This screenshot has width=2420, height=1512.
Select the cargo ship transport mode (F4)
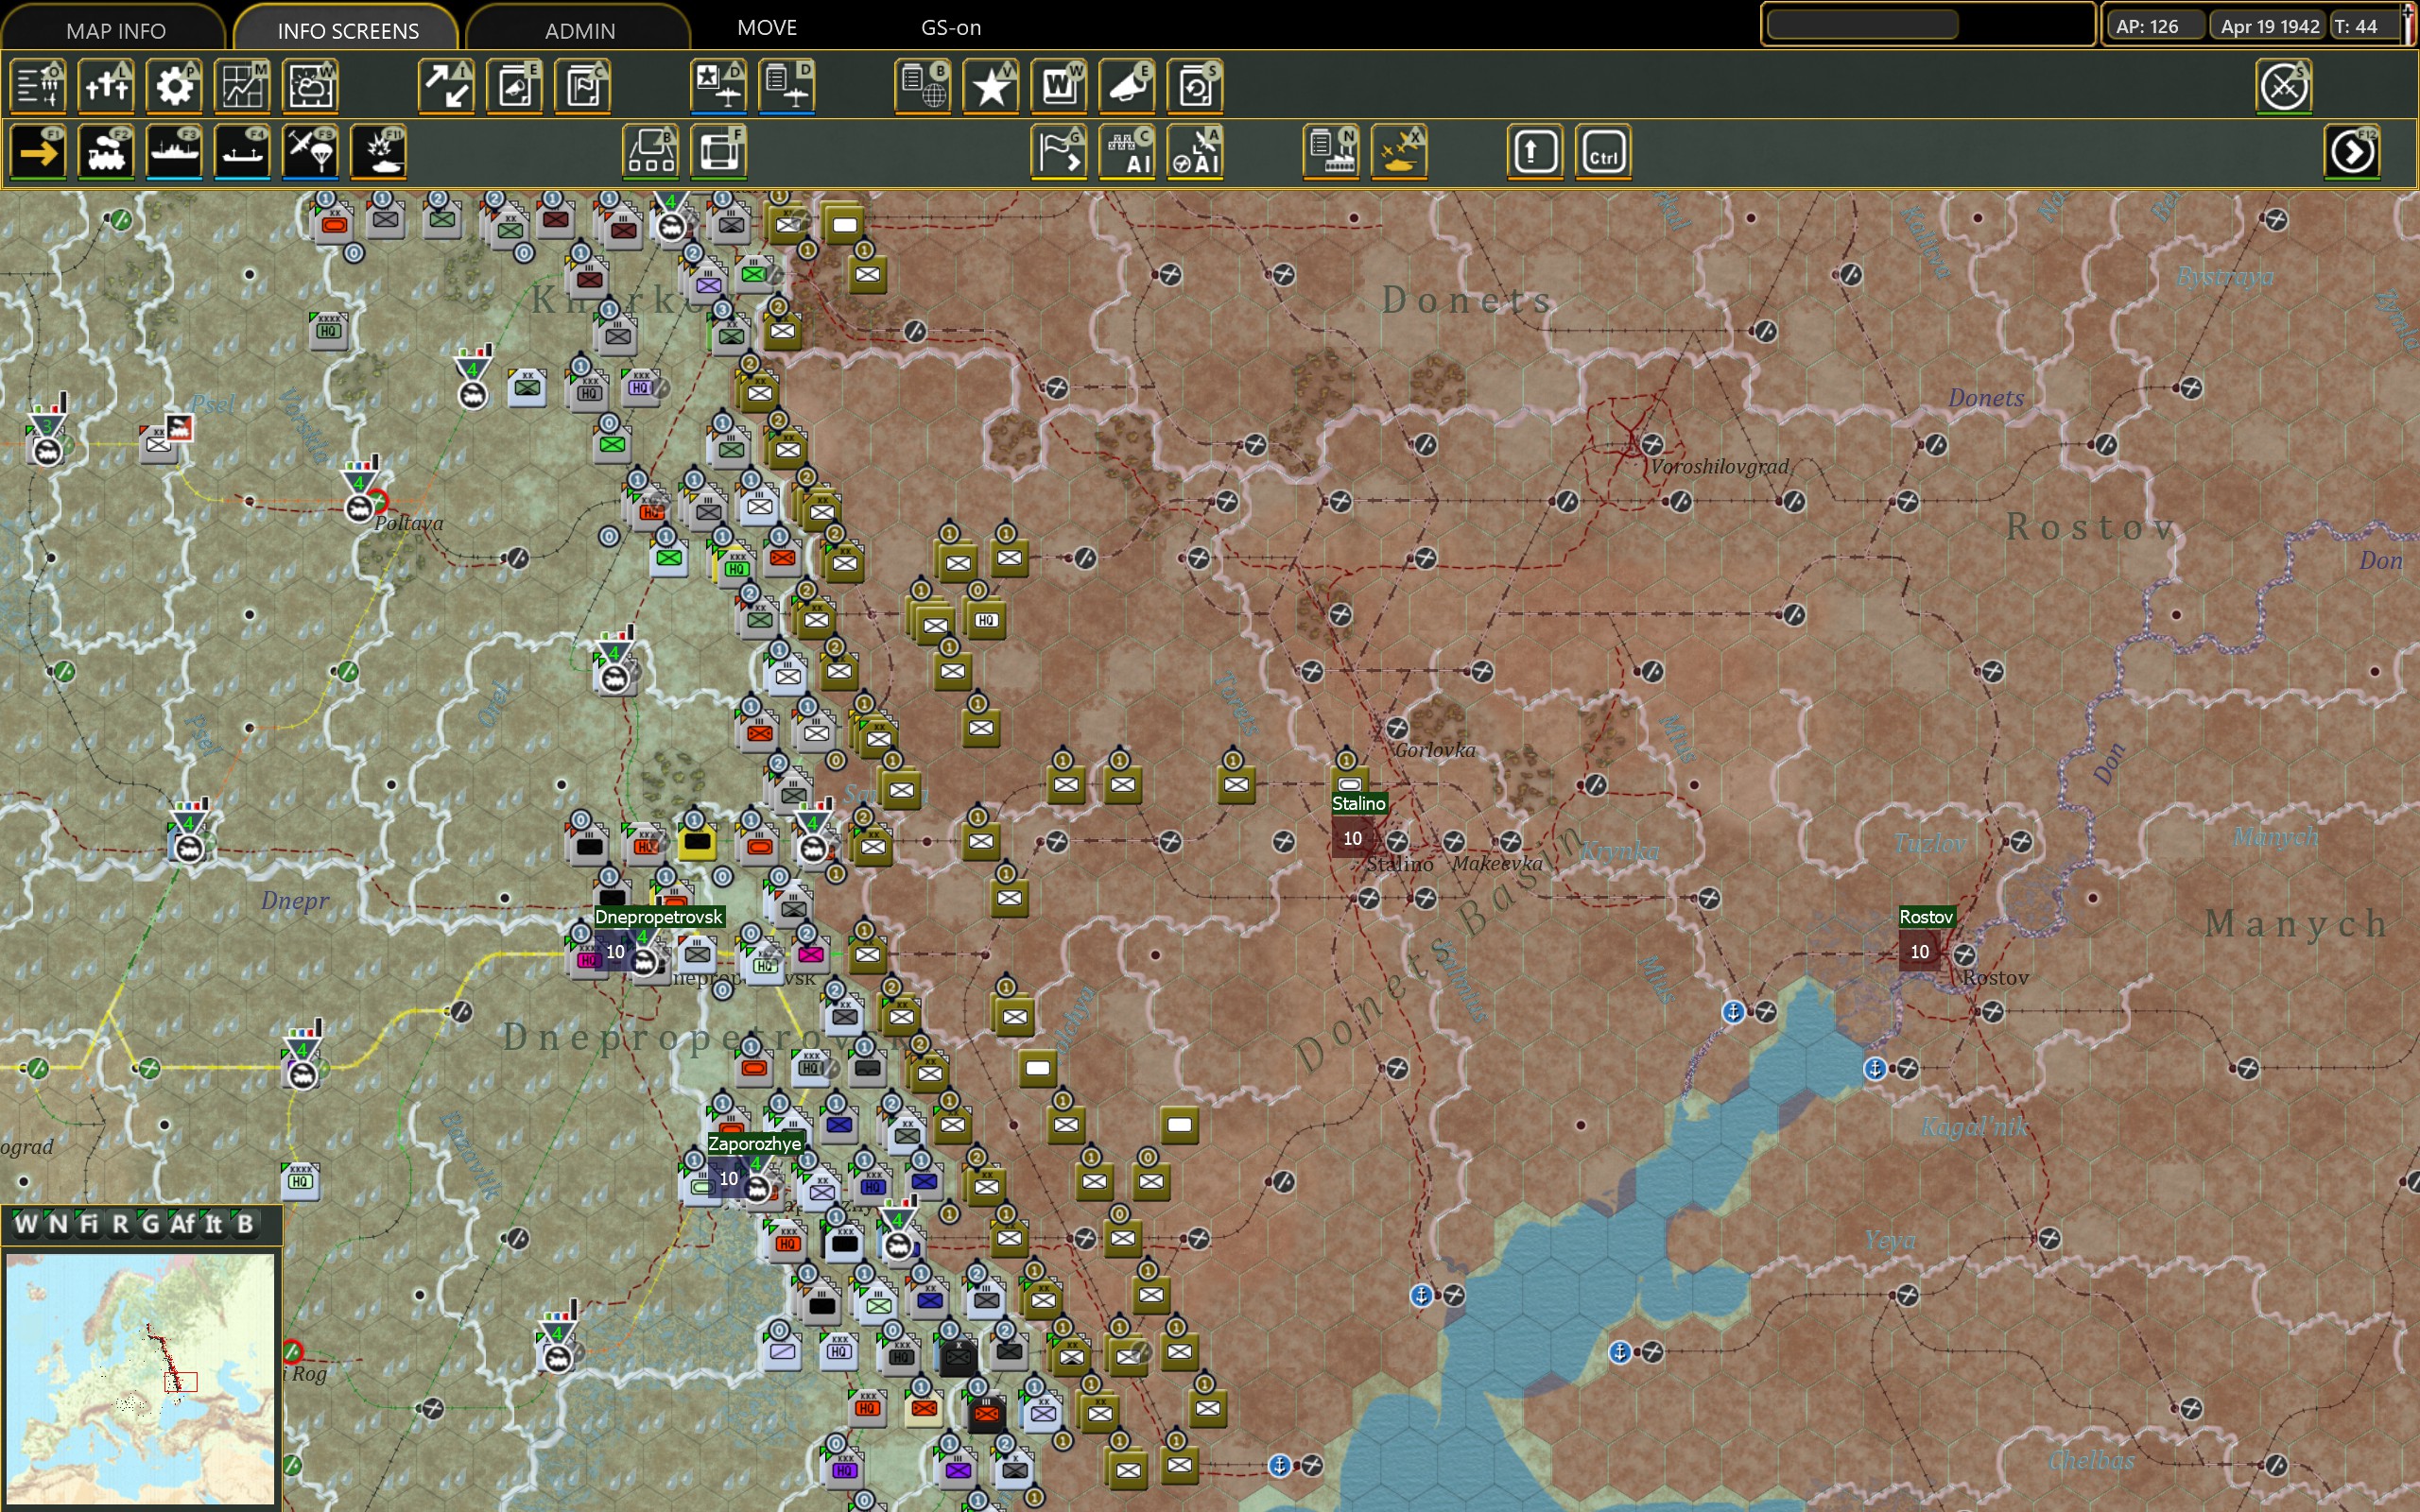[243, 153]
